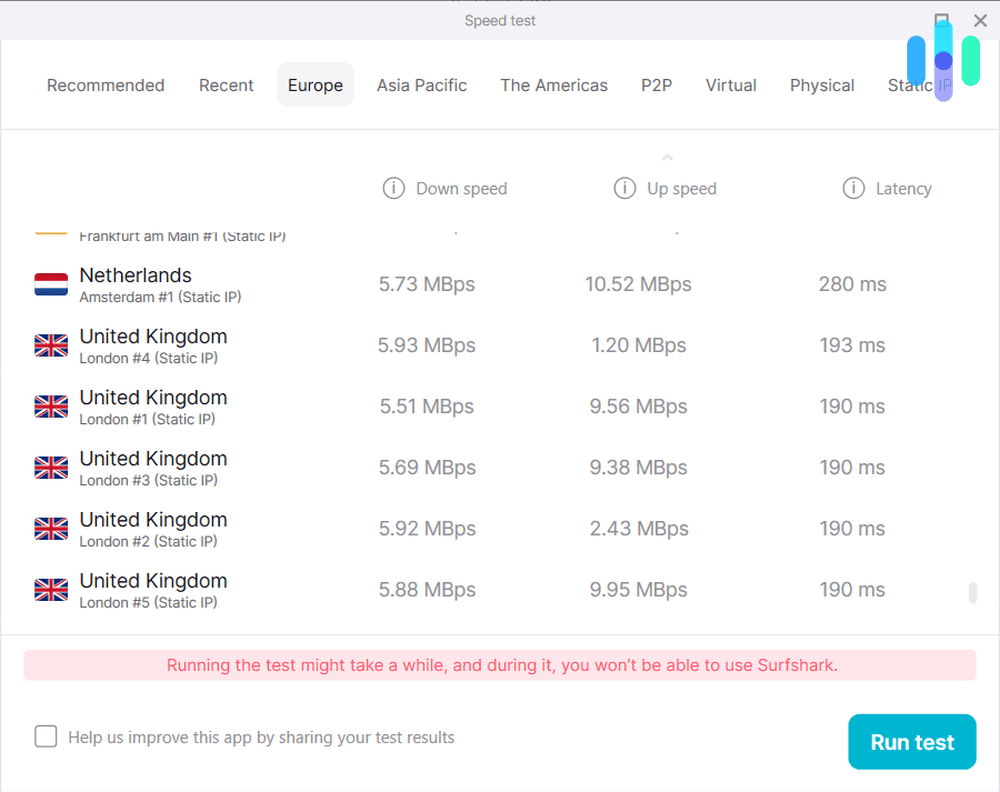1000x792 pixels.
Task: Click the vertical scrollbar thumb
Action: pos(973,592)
